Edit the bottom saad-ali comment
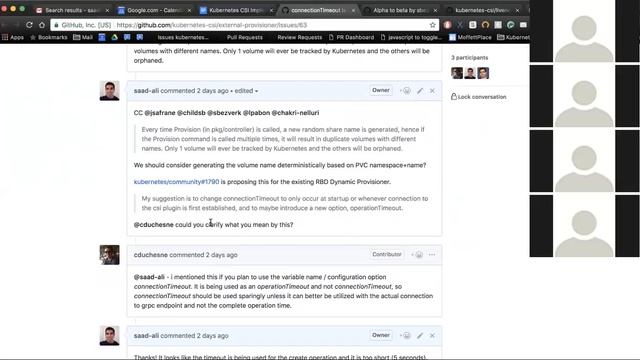This screenshot has width=640, height=360. [420, 336]
